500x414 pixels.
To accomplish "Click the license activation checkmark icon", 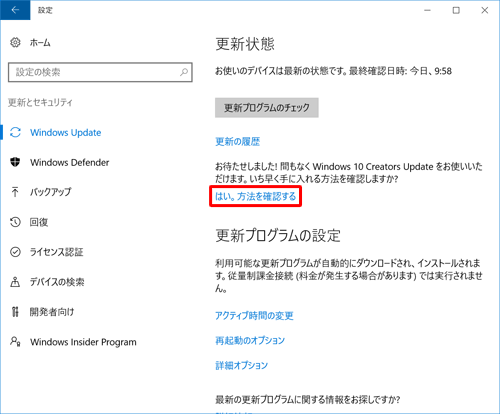I will click(x=15, y=252).
